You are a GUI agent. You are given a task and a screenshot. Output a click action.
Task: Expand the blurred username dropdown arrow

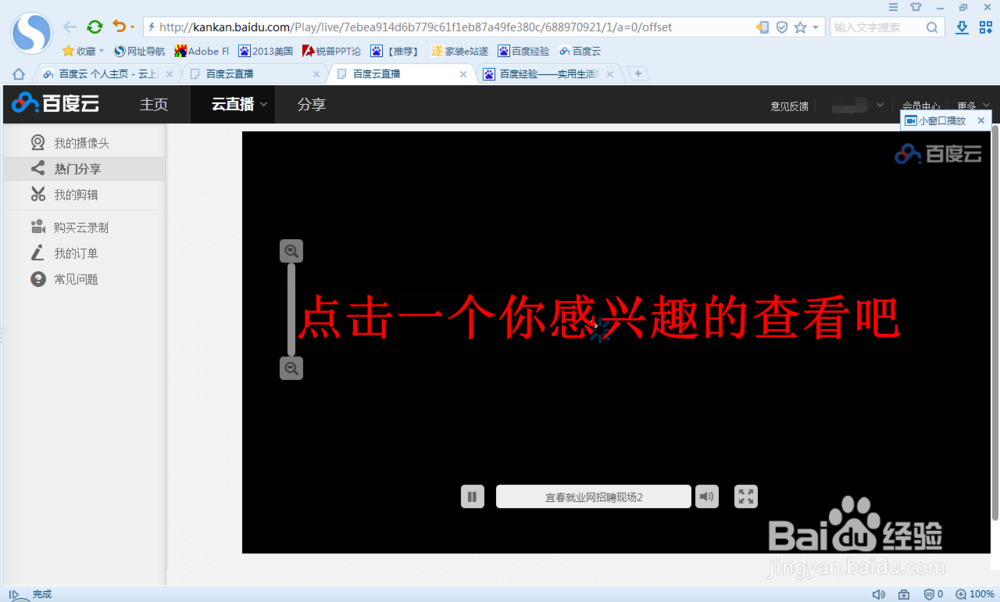click(x=879, y=105)
